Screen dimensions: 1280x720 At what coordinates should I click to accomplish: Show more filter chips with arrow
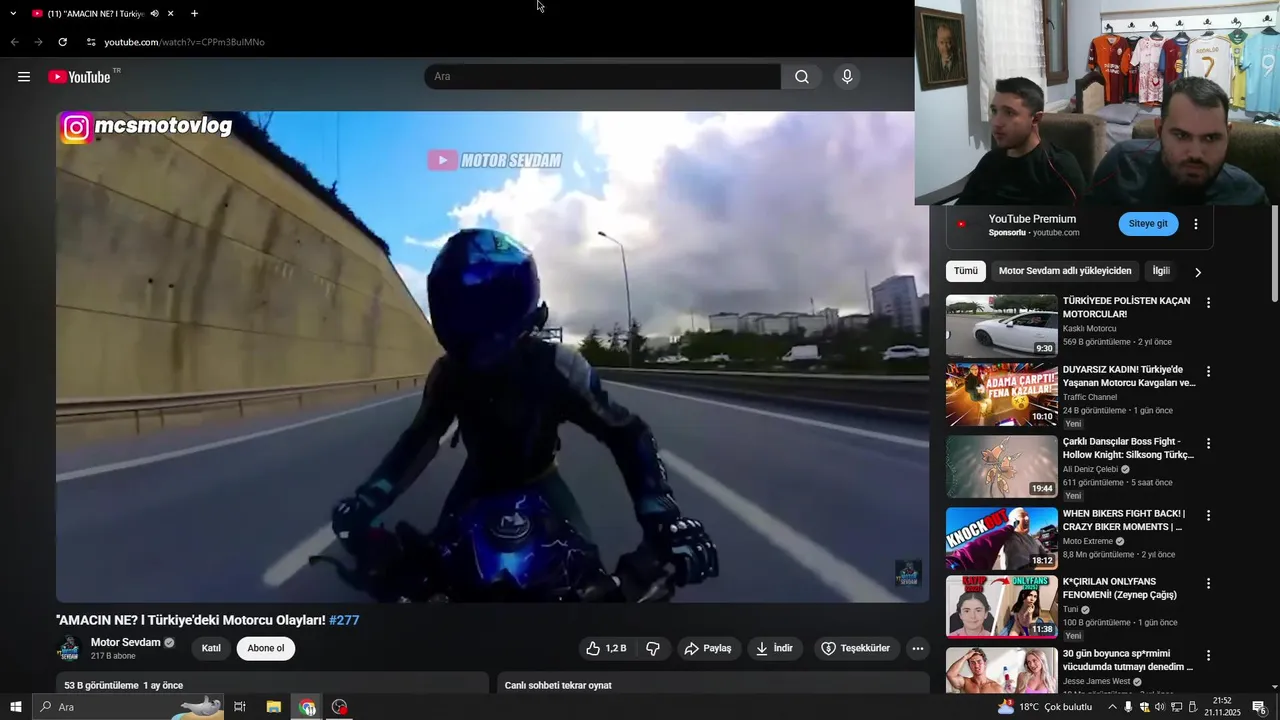[x=1198, y=272]
